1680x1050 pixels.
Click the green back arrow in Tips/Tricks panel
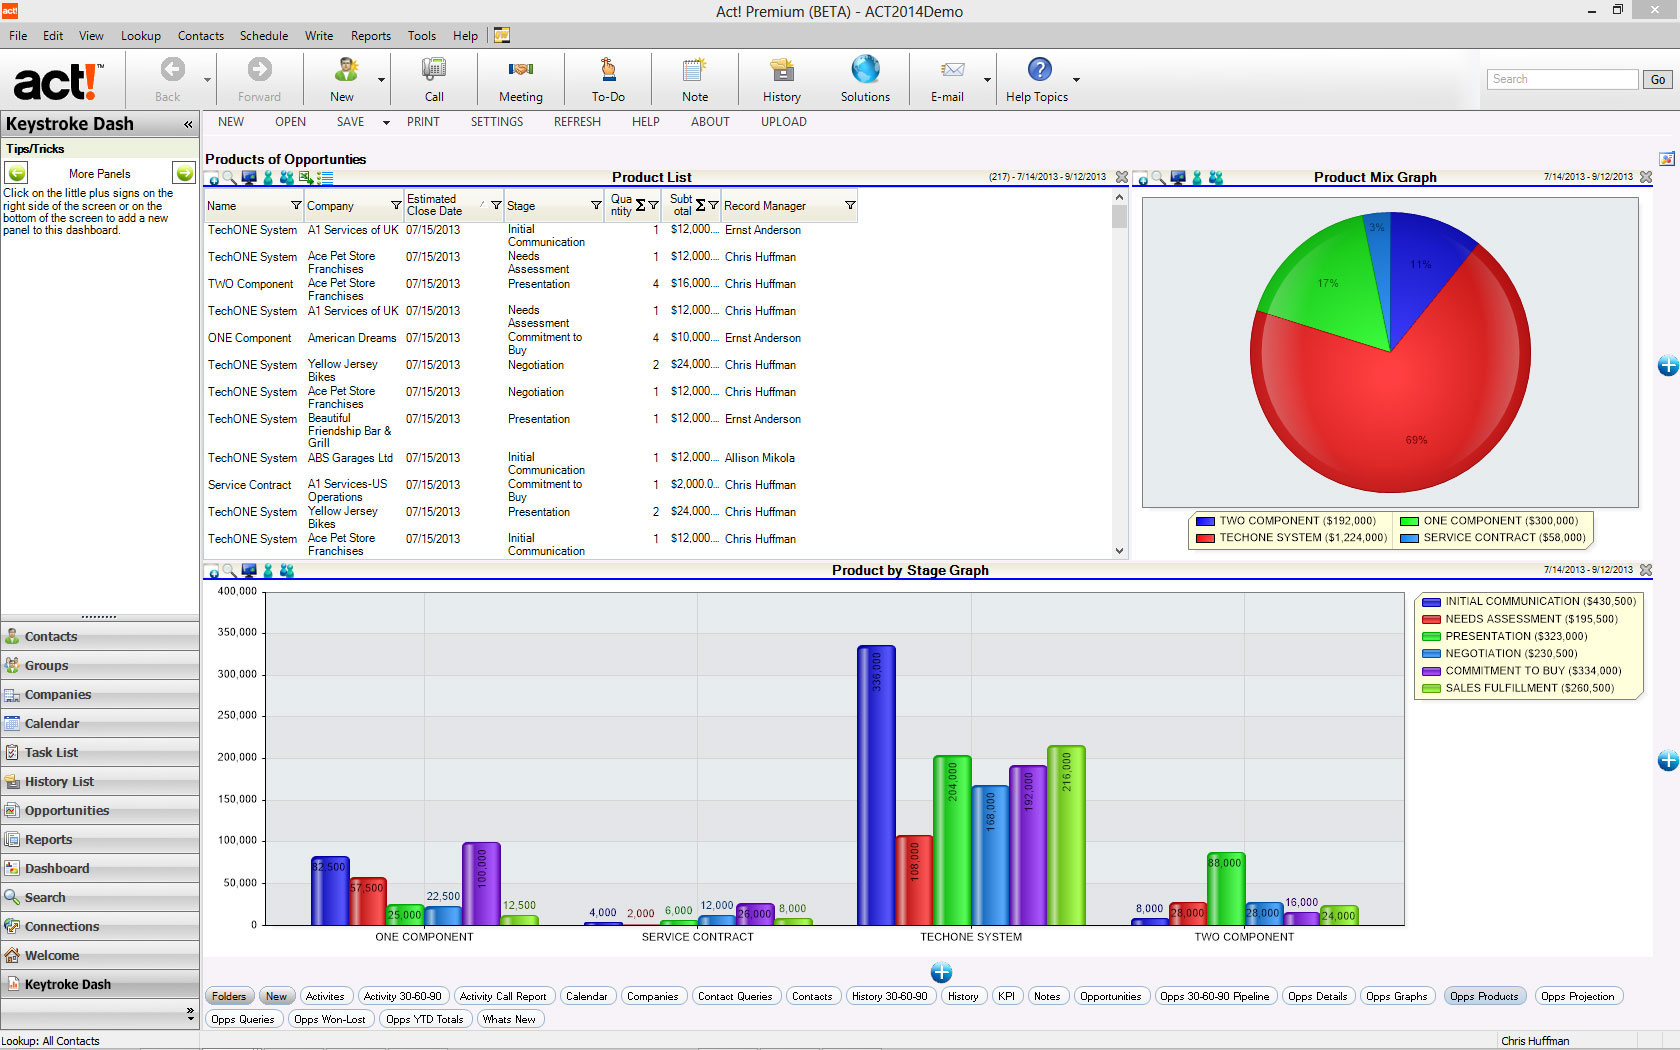pos(17,173)
